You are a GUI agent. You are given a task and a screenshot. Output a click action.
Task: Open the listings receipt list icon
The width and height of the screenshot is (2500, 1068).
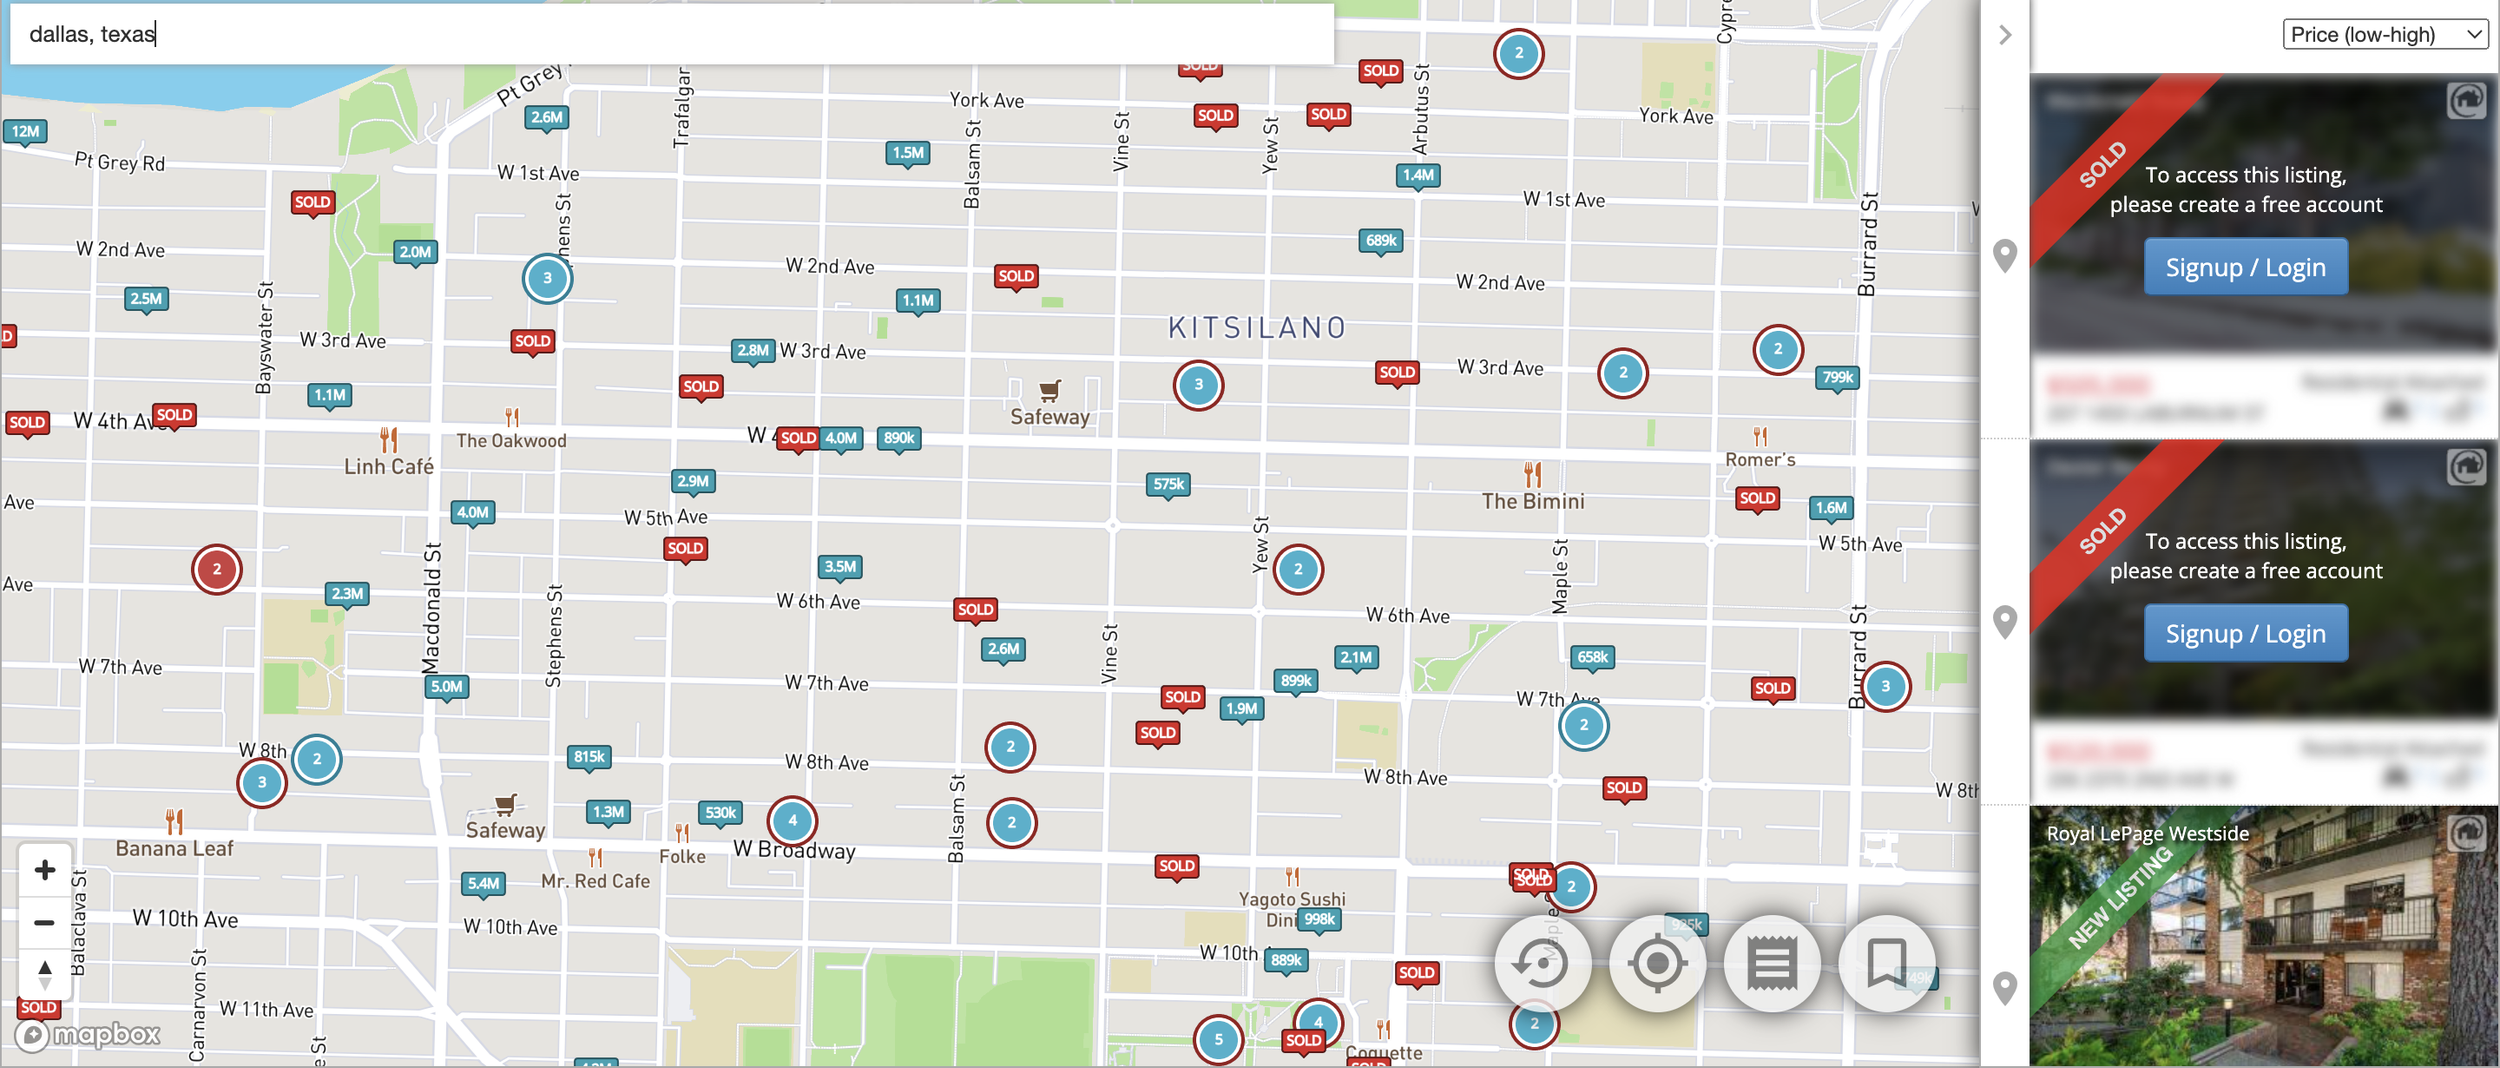(x=1770, y=963)
